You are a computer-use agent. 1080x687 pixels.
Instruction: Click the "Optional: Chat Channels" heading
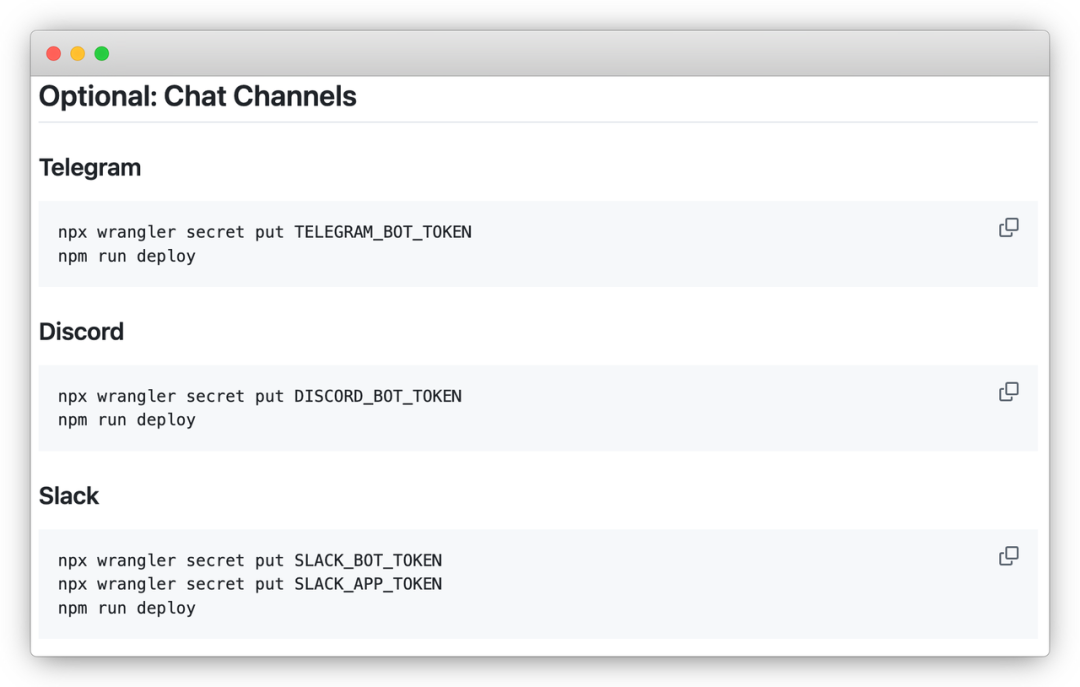pyautogui.click(x=197, y=97)
